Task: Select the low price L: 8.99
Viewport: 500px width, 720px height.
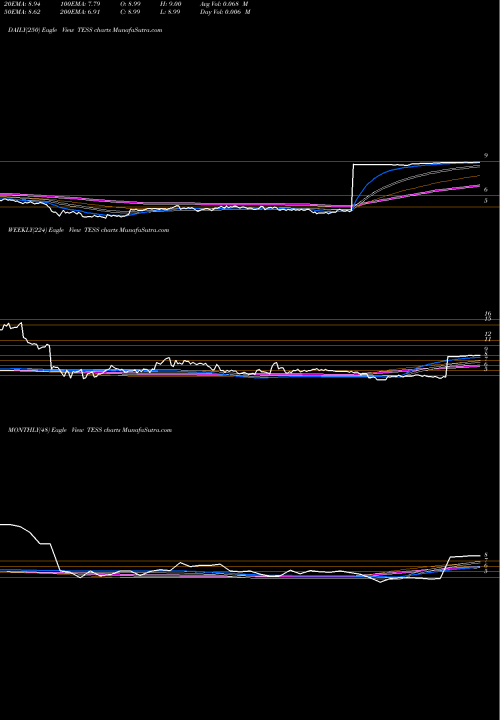Action: pyautogui.click(x=172, y=12)
